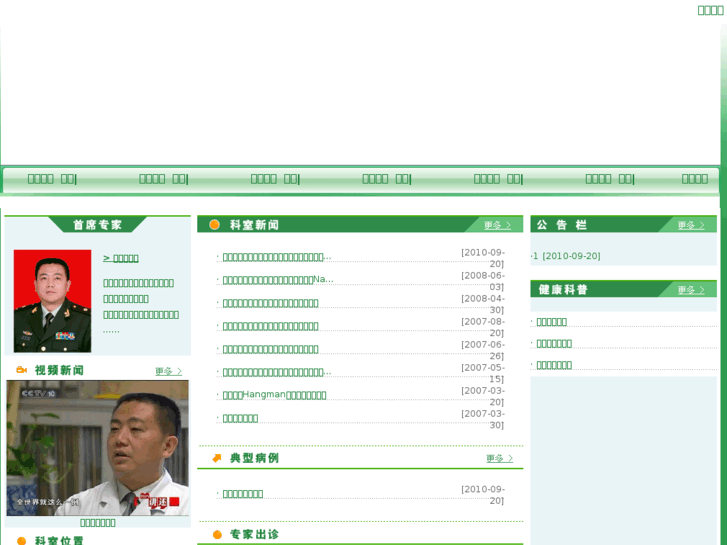Open 更多 link in 健康科普 header

coord(691,290)
